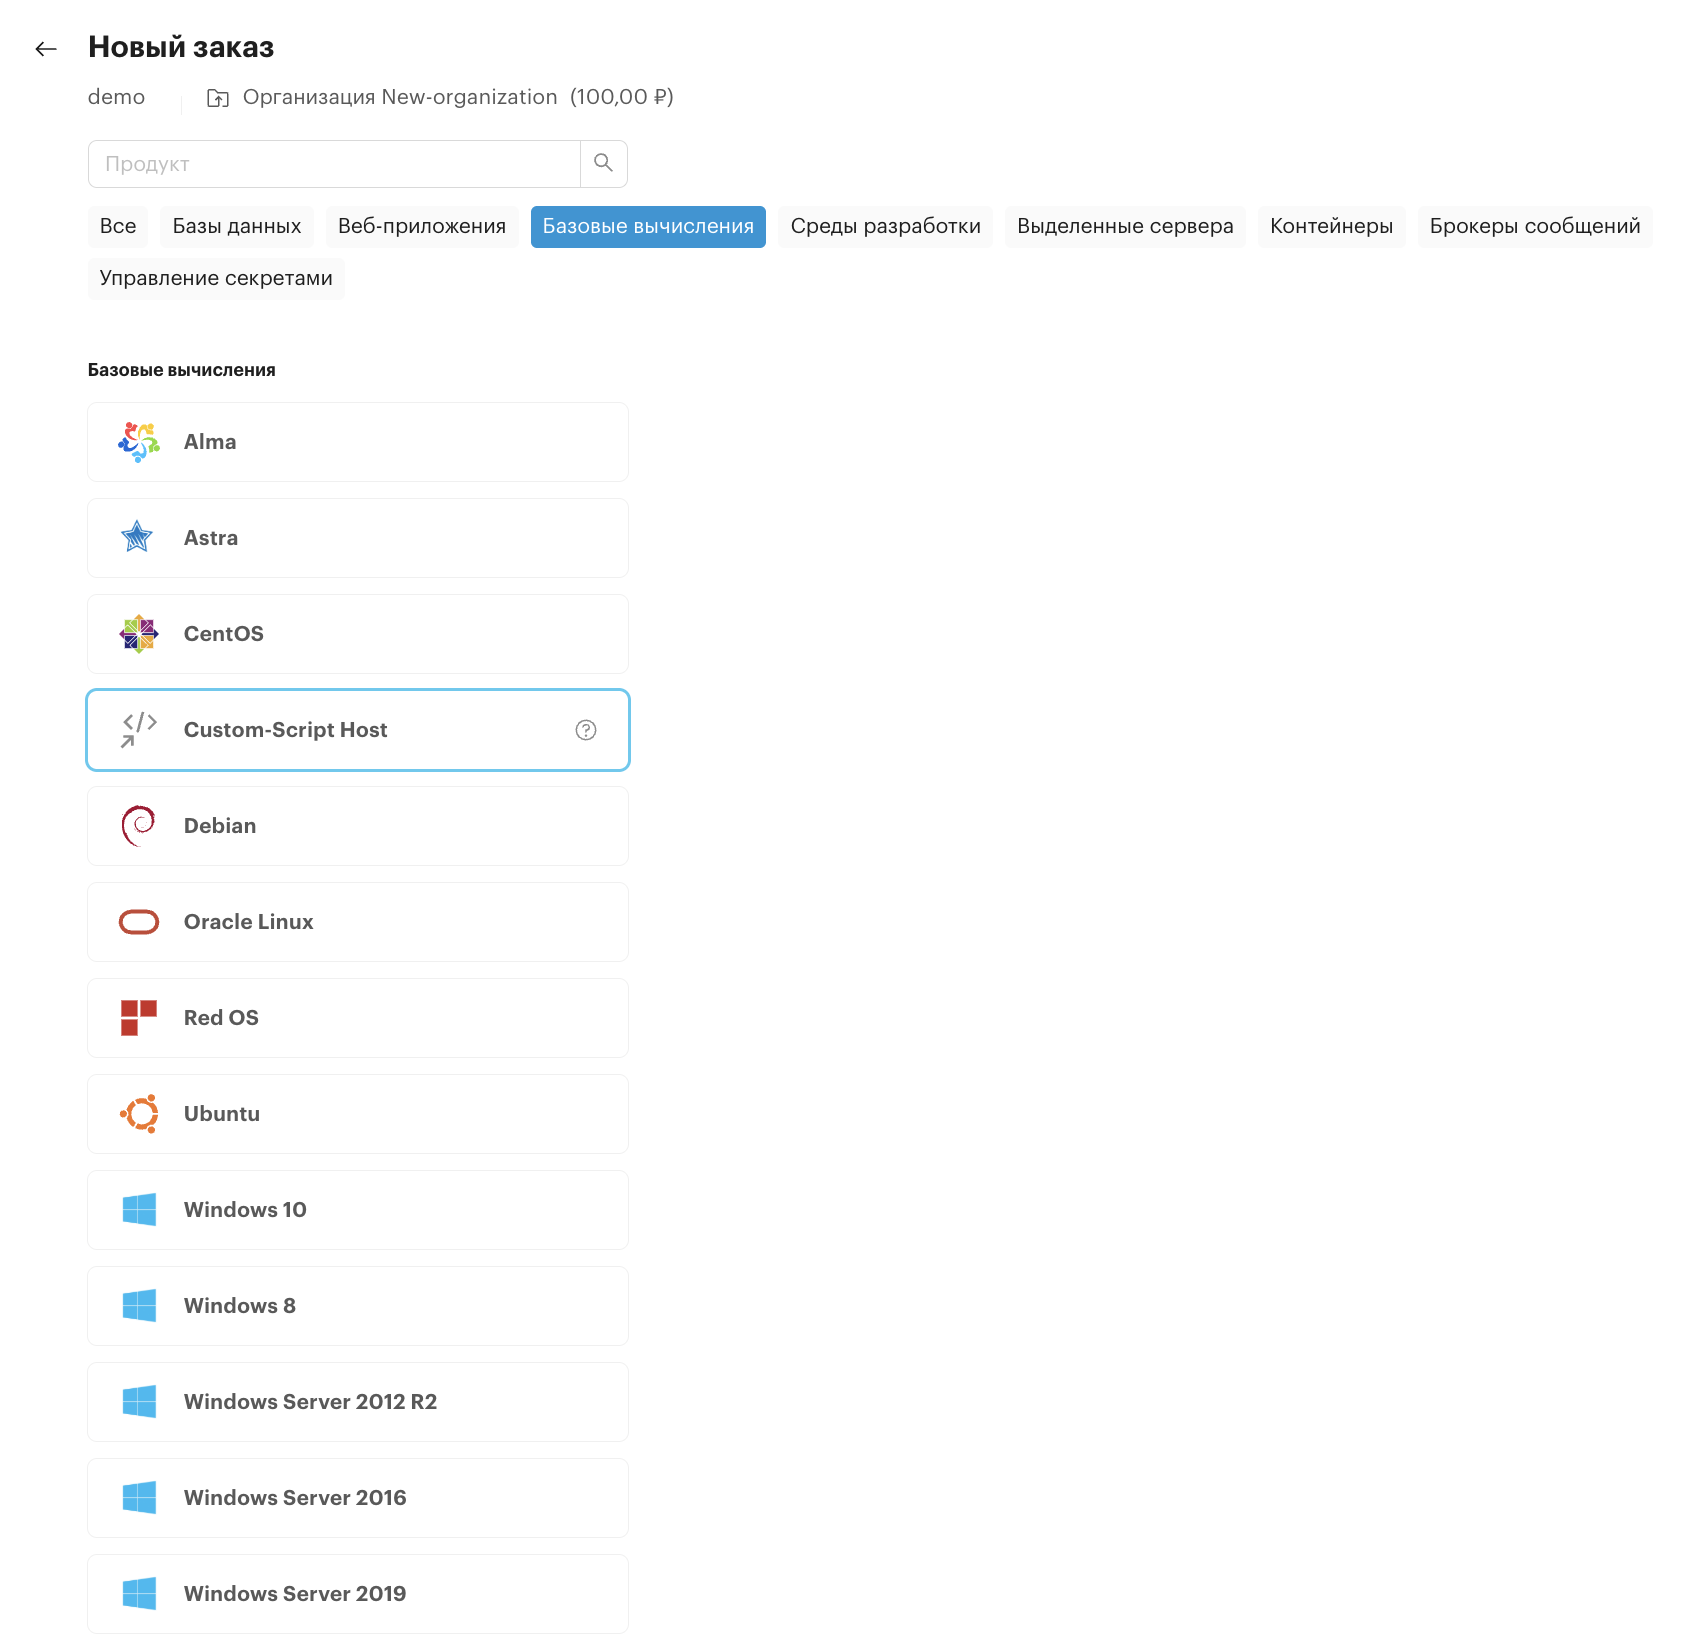Filter by Контейнеры category
Image resolution: width=1687 pixels, height=1652 pixels.
pyautogui.click(x=1332, y=227)
